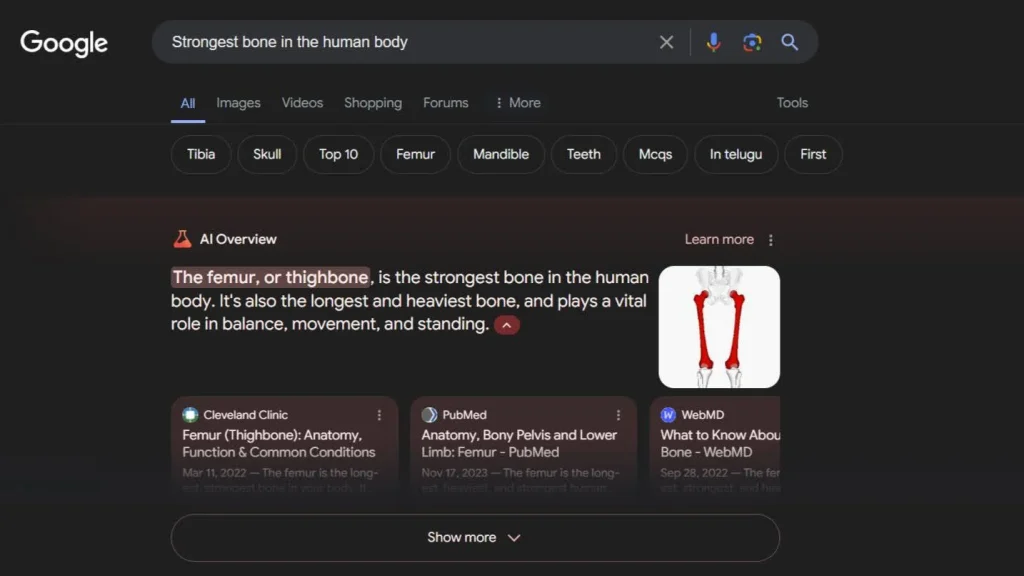Select the All tab
The width and height of the screenshot is (1024, 576).
point(188,103)
